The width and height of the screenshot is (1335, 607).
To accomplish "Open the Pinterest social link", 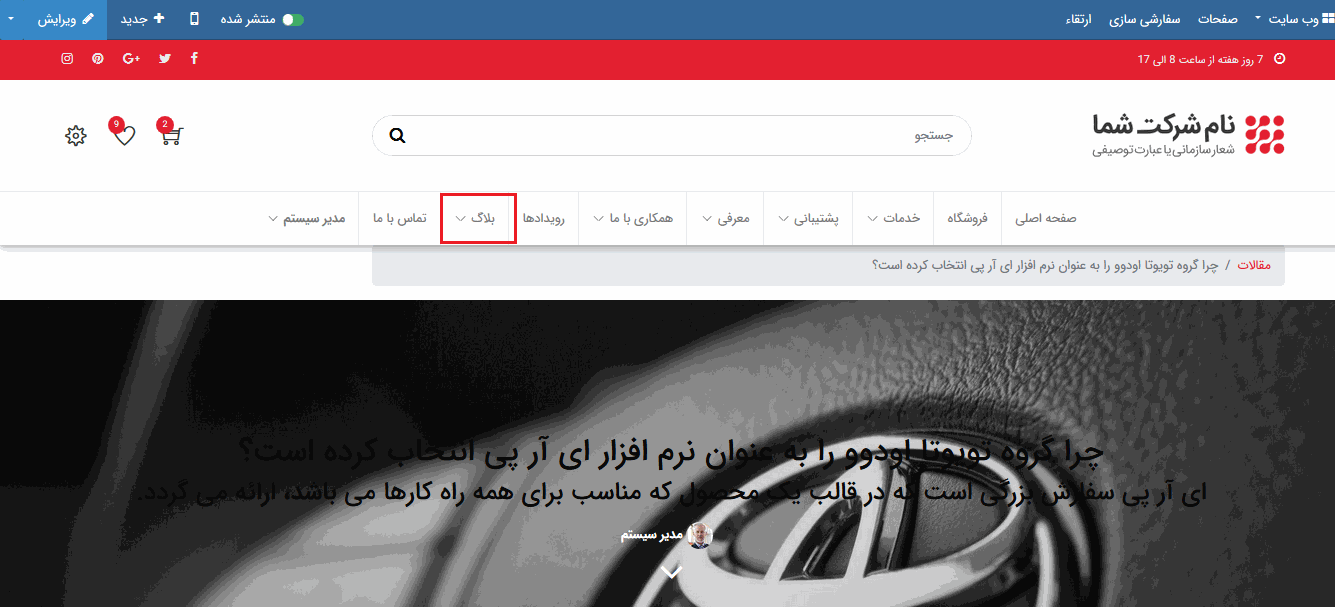I will coord(98,58).
